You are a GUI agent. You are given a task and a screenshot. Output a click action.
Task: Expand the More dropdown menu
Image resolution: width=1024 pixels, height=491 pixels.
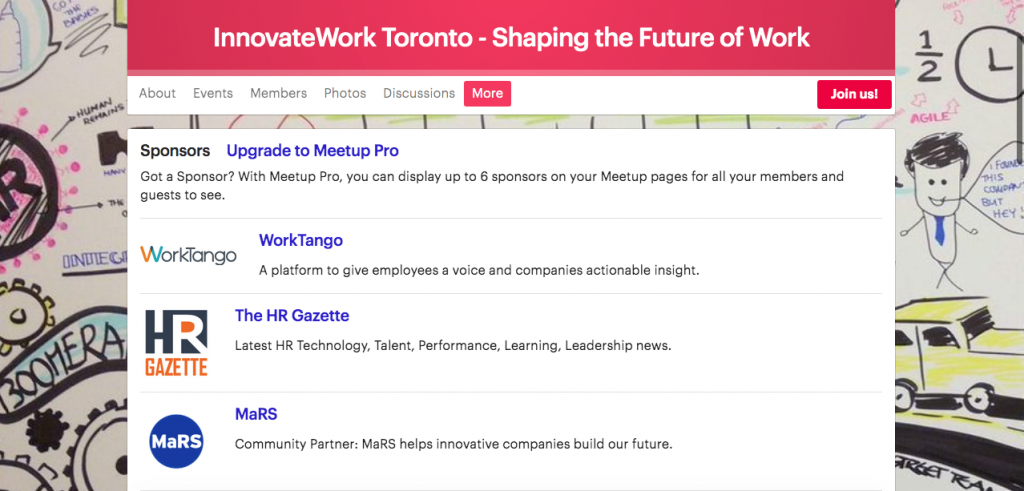487,93
